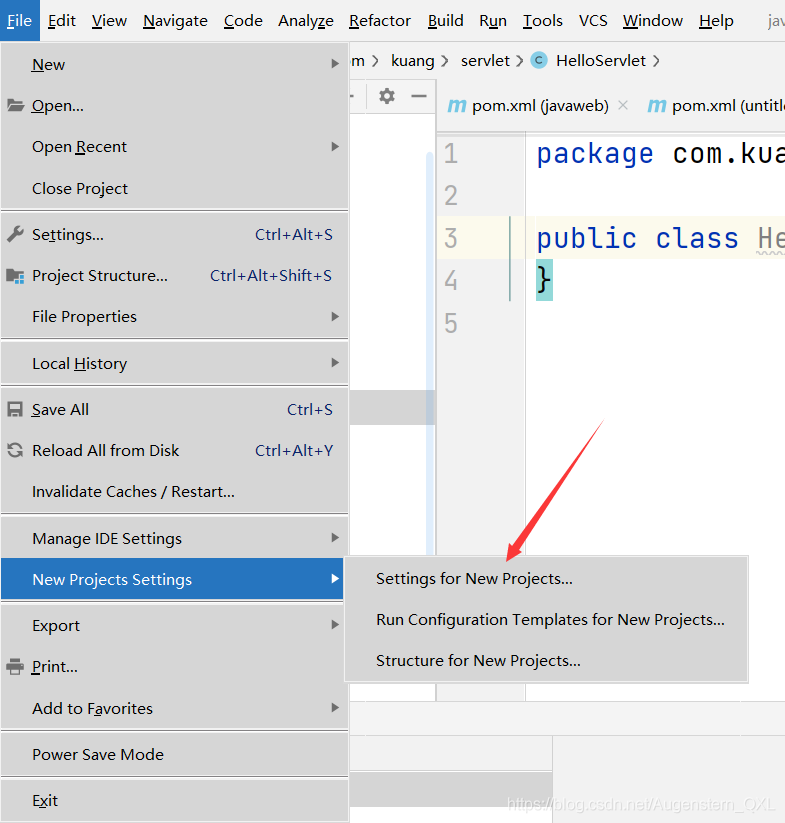
Task: Open the Build menu
Action: (x=445, y=20)
